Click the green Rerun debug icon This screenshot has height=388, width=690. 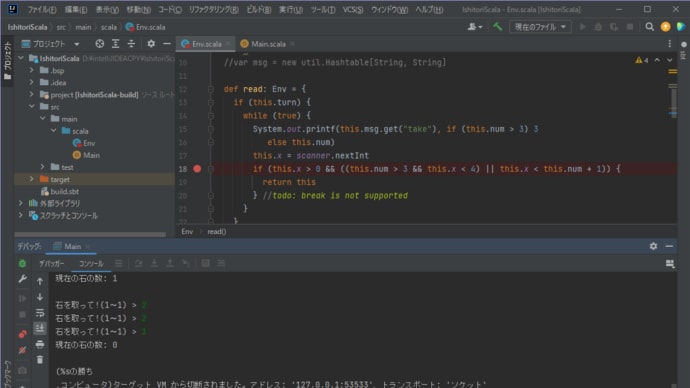tap(22, 264)
